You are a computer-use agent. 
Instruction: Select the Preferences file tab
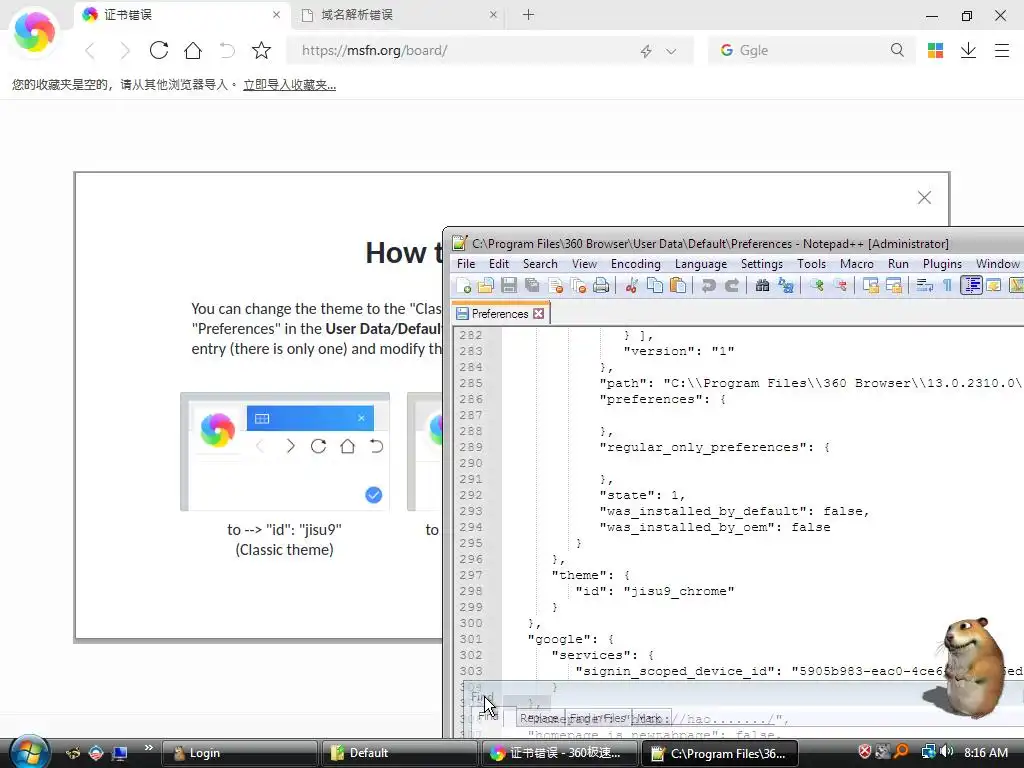(x=500, y=314)
